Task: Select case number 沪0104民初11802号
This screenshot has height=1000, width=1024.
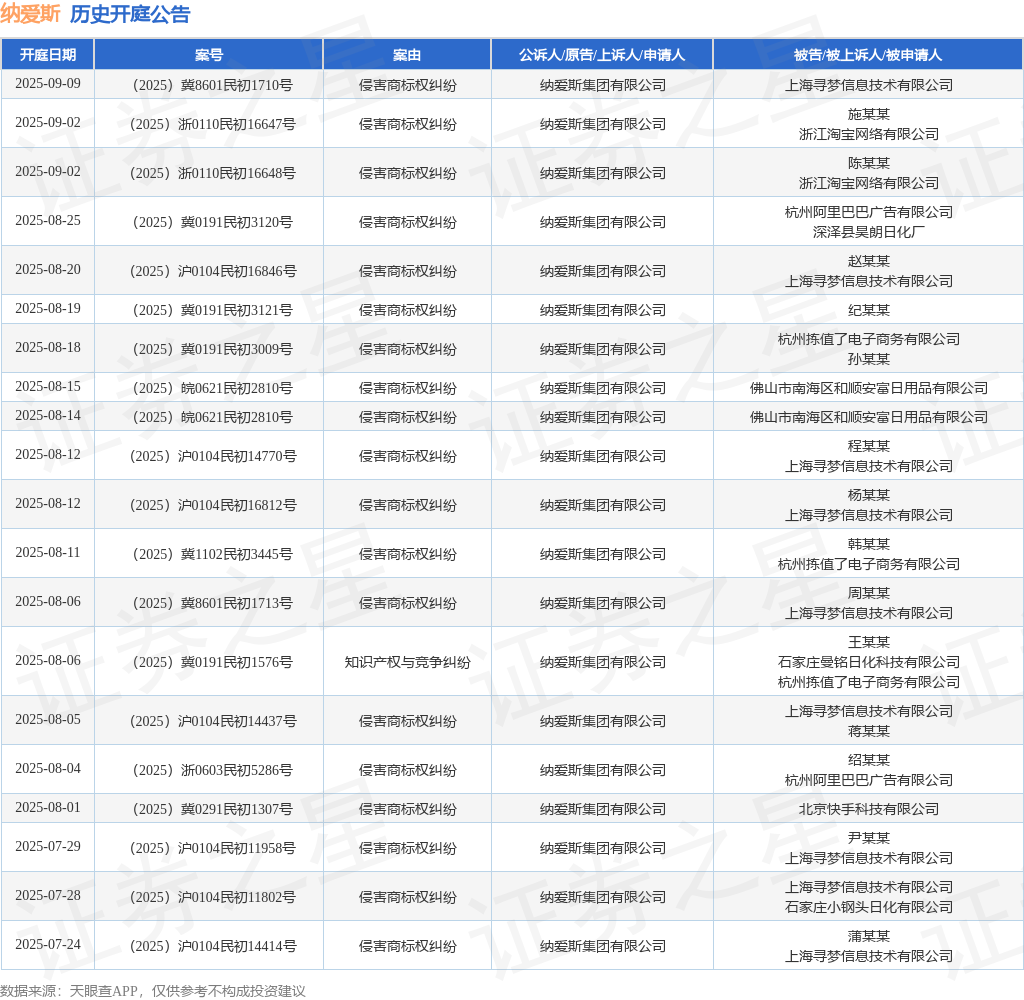Action: 213,897
